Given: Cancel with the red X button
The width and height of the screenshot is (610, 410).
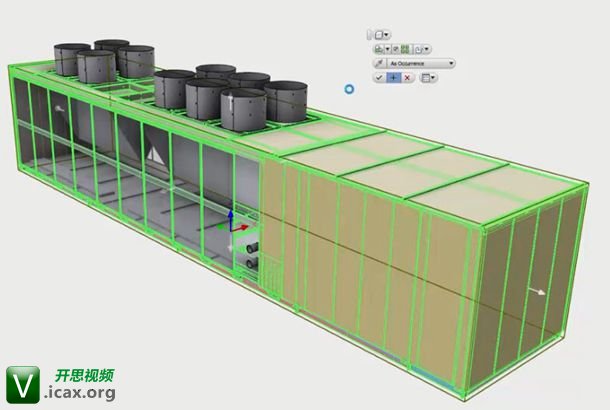Looking at the screenshot, I should [x=407, y=77].
